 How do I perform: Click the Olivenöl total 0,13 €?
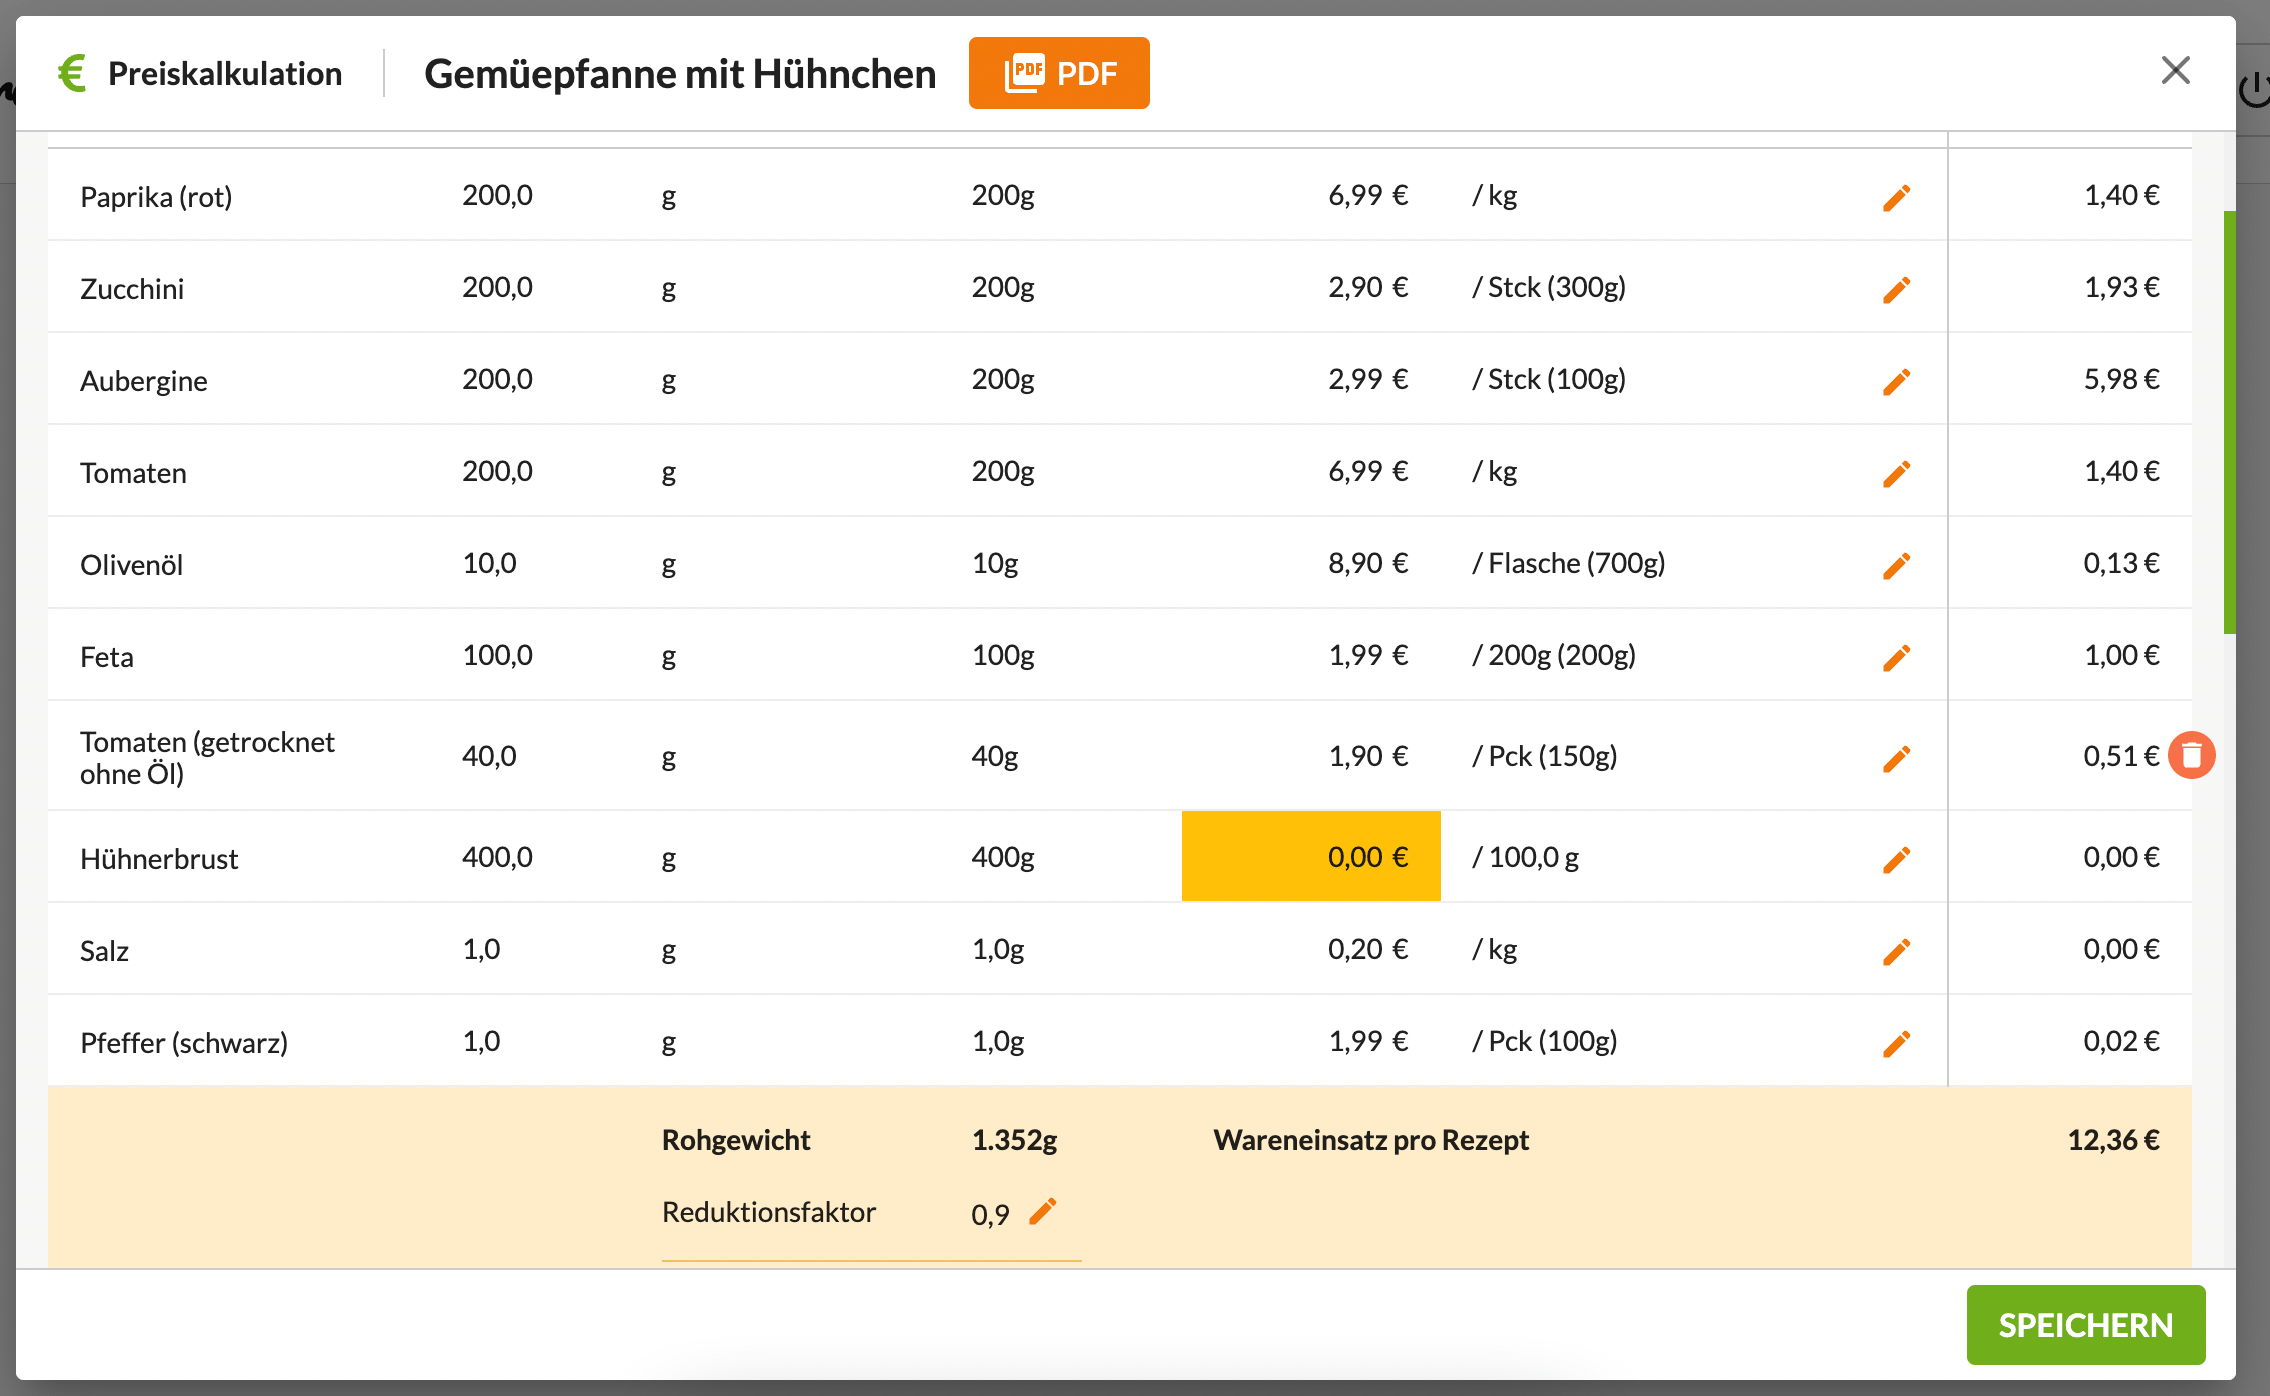[x=2121, y=563]
